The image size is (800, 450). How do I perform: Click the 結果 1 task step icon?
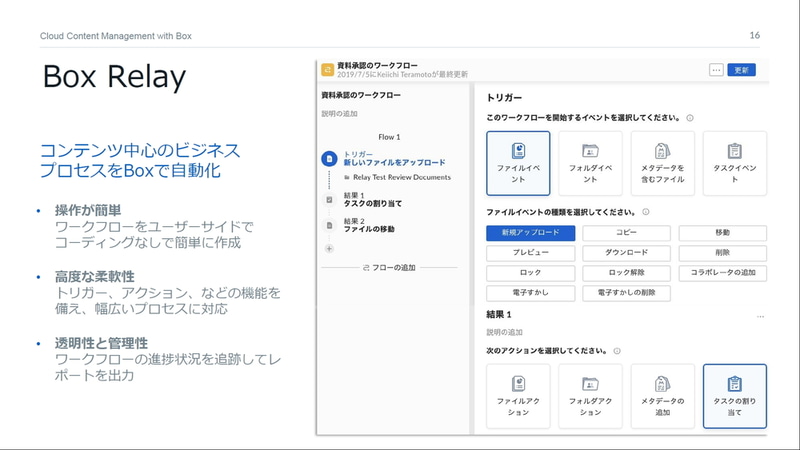[x=329, y=199]
